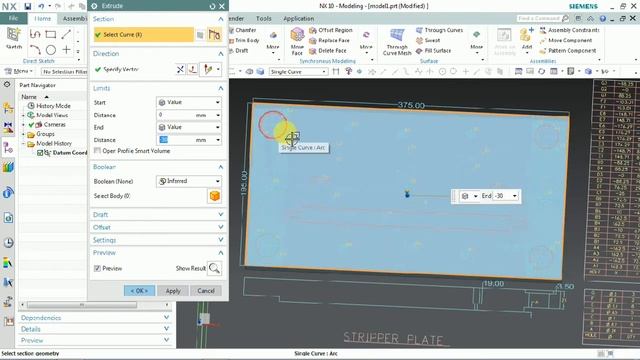Click the Curve selection icon
This screenshot has width=640, height=360.
pos(215,35)
